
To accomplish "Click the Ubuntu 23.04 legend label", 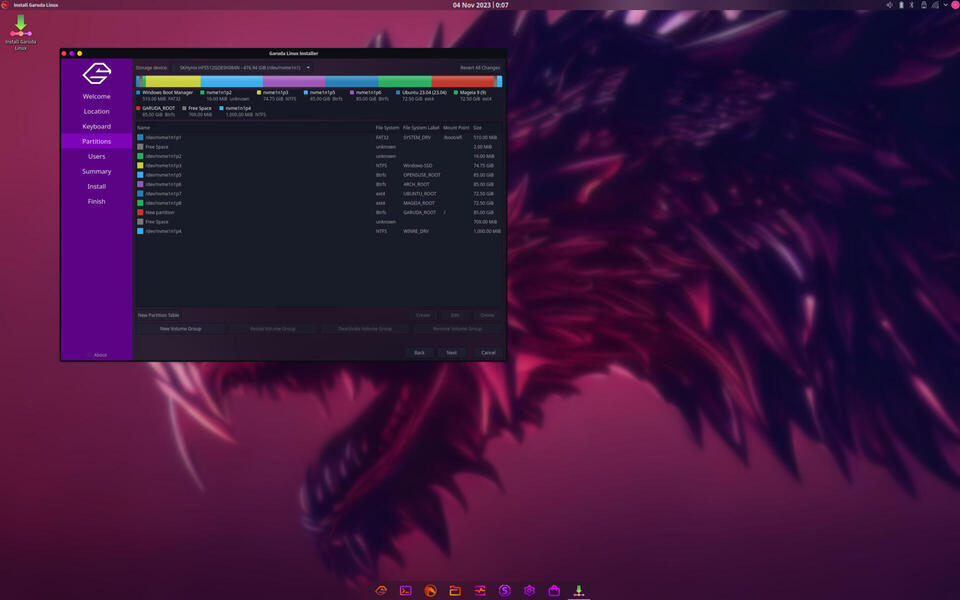I will (x=424, y=92).
